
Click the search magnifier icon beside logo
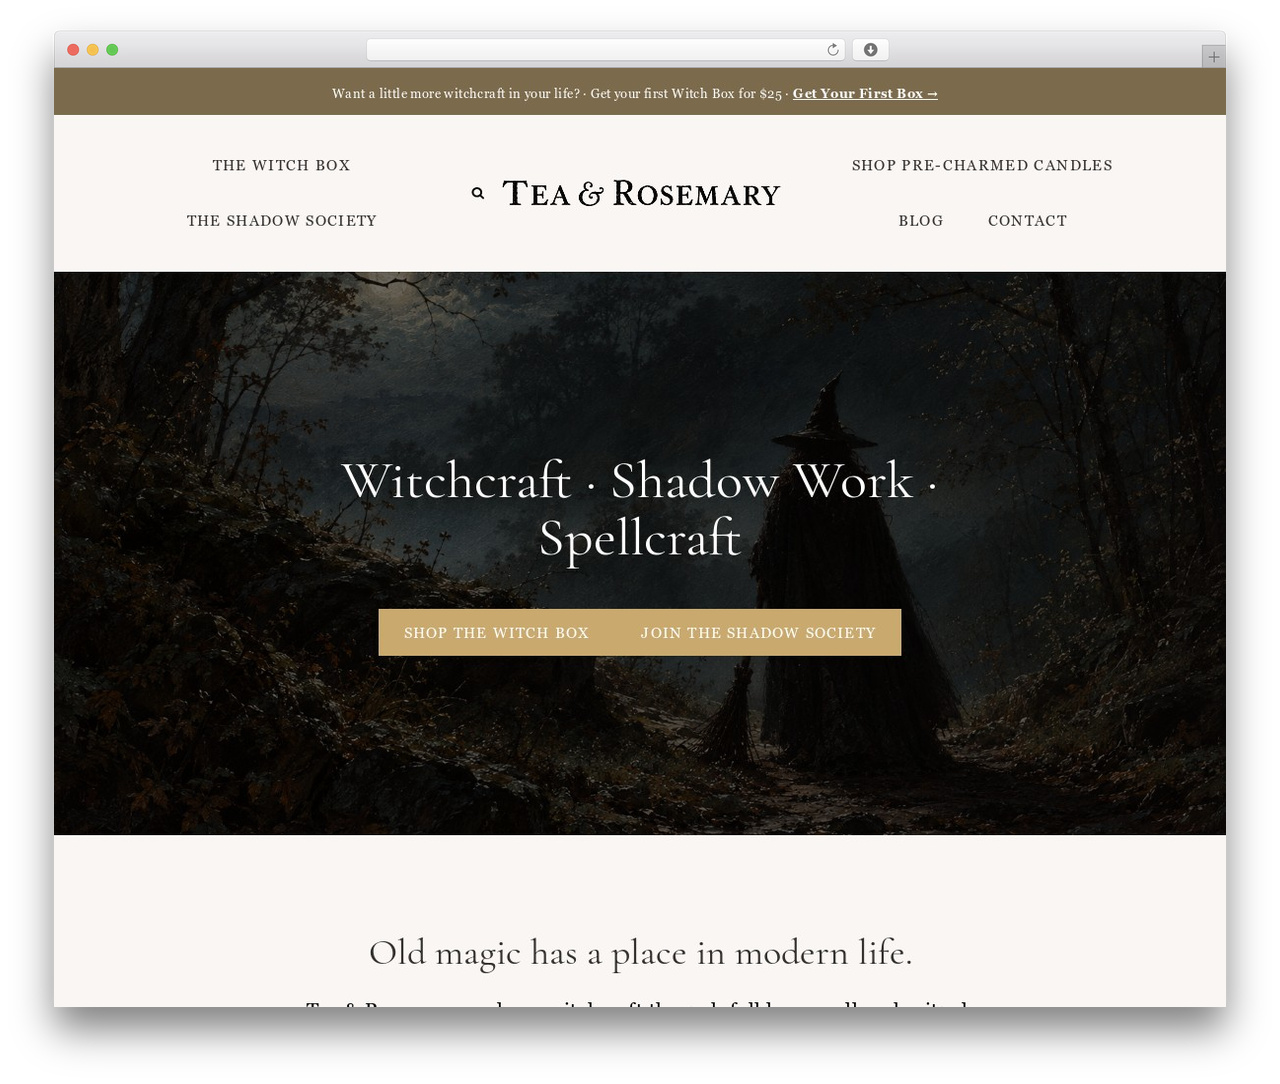click(x=478, y=193)
